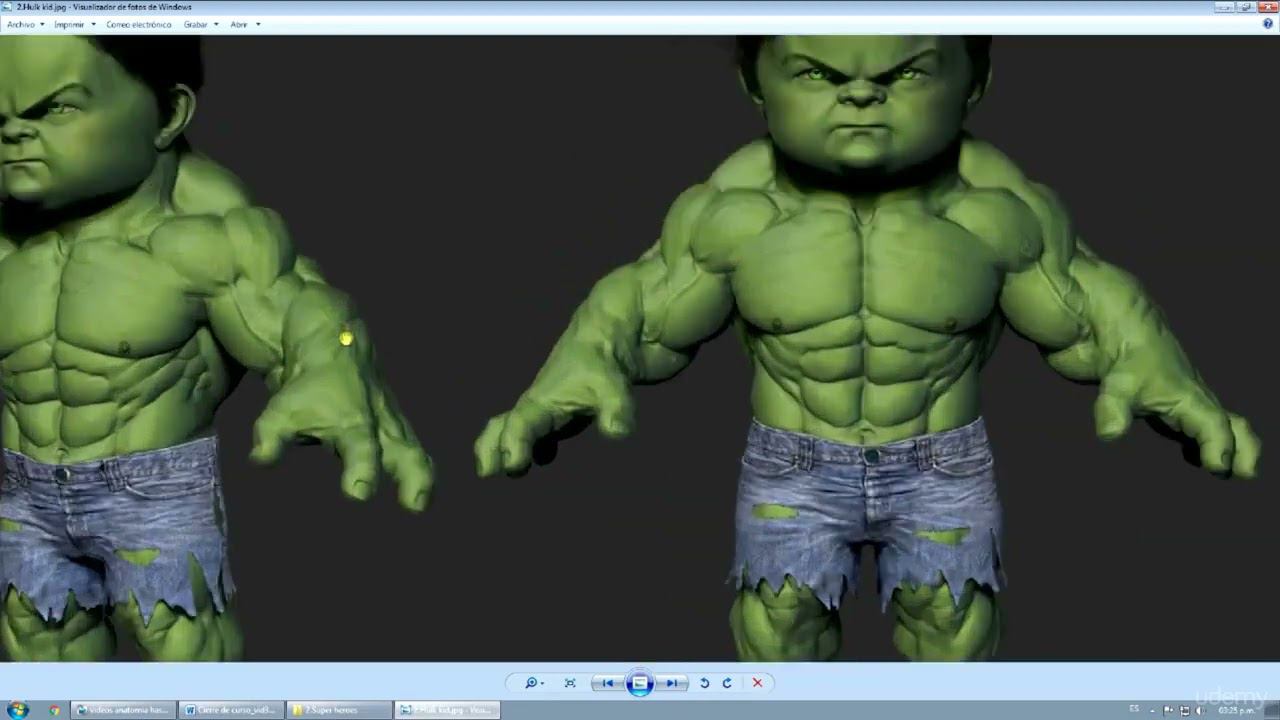Open the Windows Start menu
The width and height of the screenshot is (1280, 720).
click(18, 710)
